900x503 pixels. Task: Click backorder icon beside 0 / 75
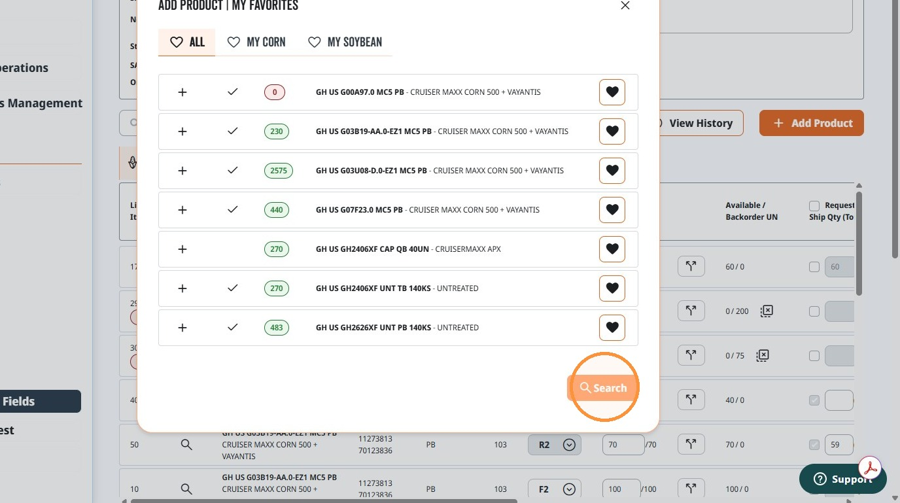(x=762, y=355)
